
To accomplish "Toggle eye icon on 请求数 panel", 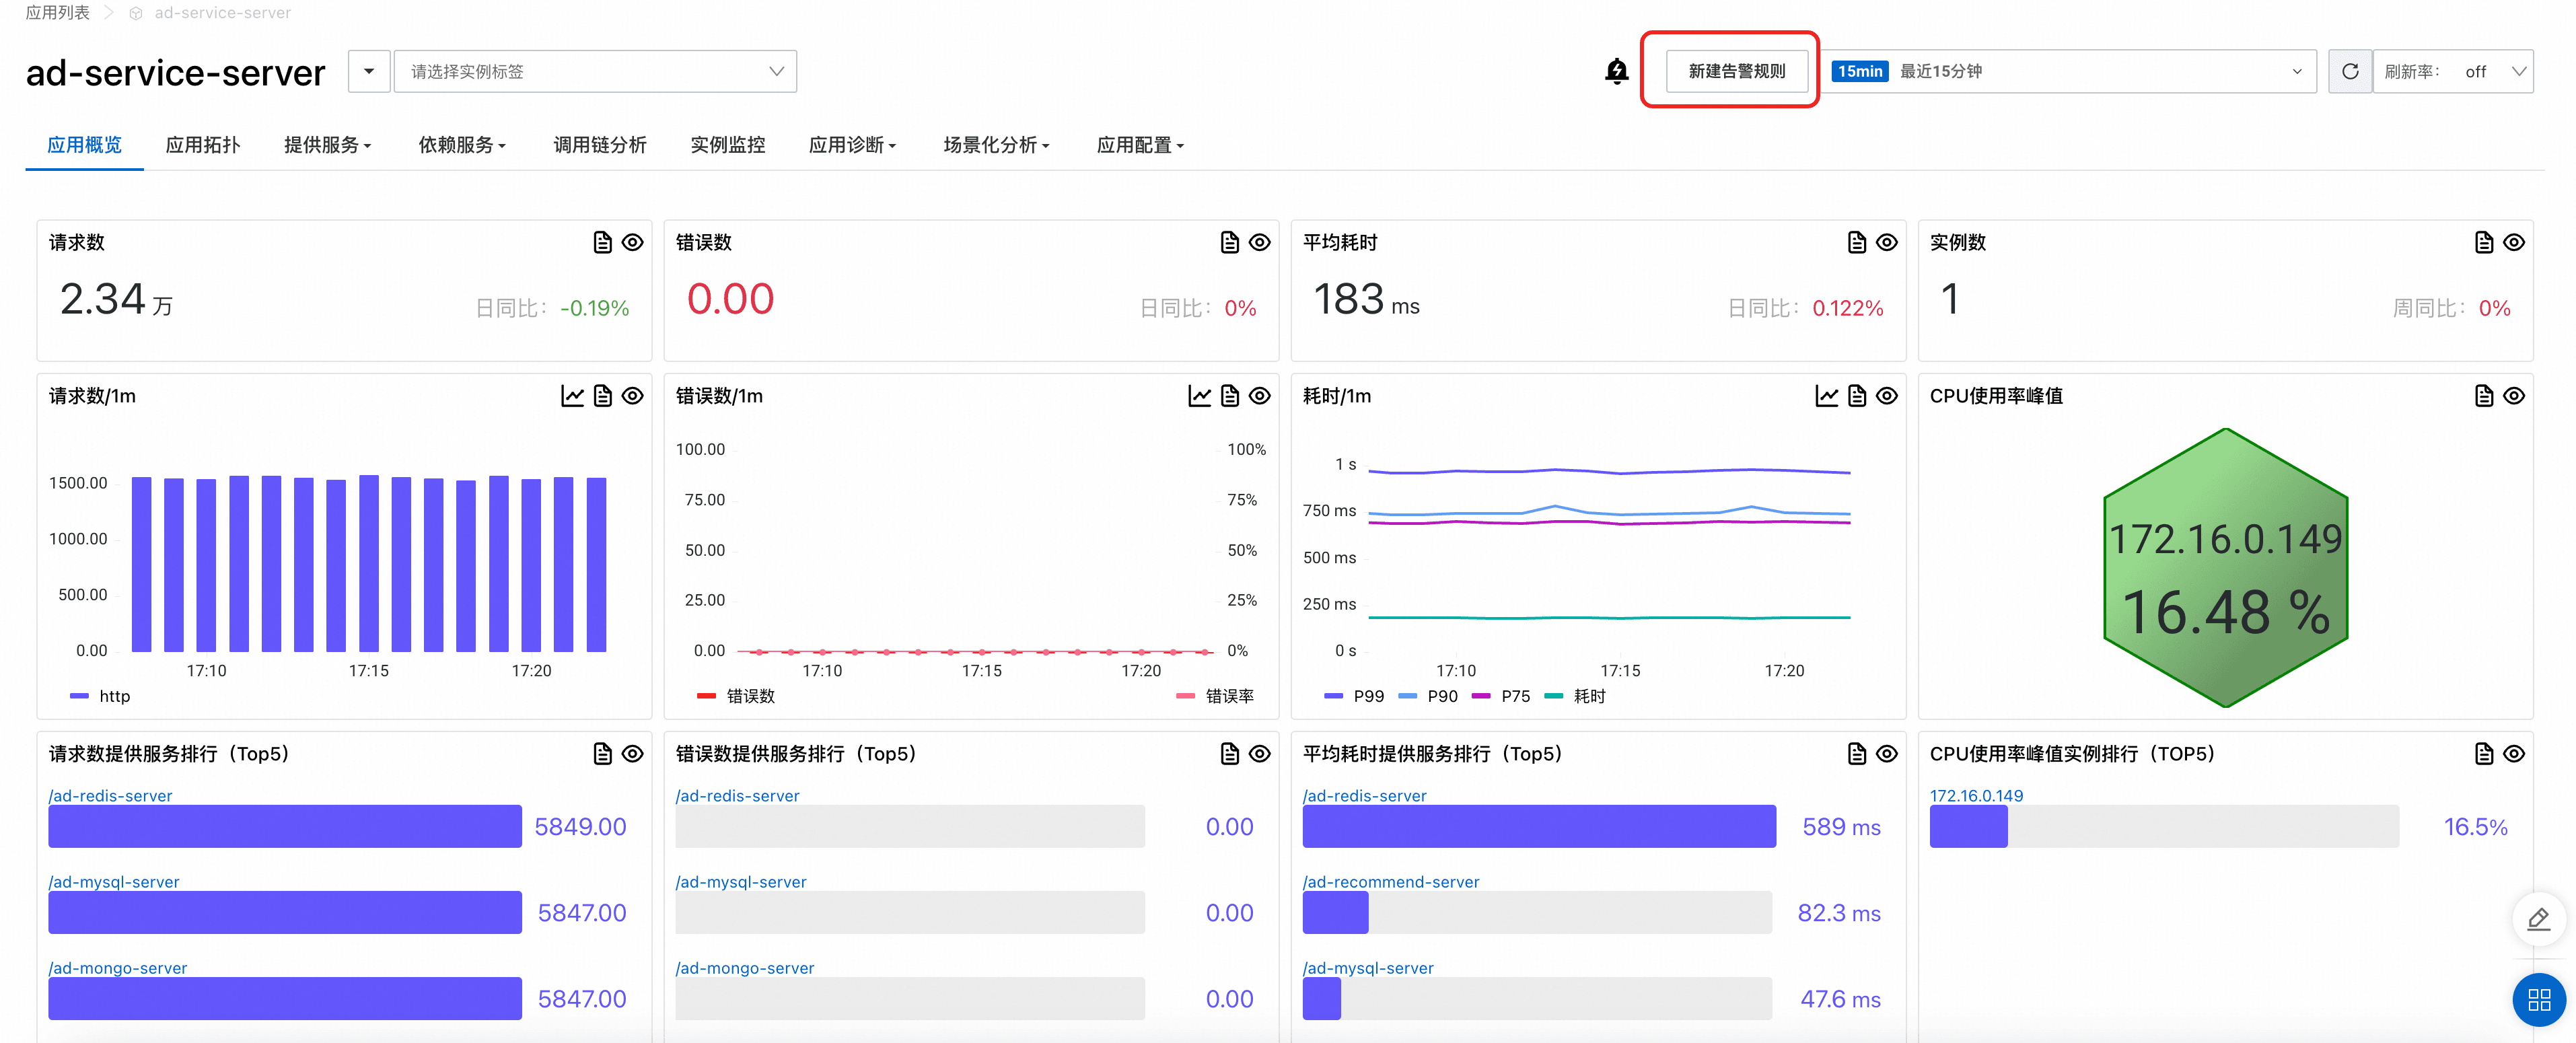I will (633, 242).
